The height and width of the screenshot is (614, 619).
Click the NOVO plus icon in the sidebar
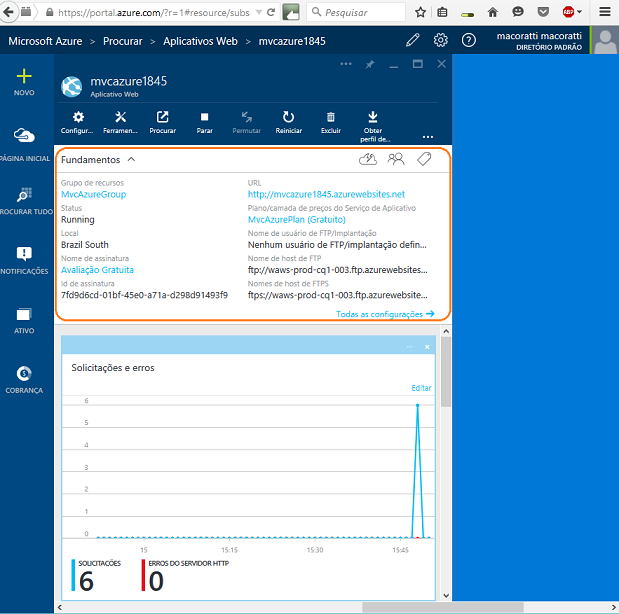point(24,76)
